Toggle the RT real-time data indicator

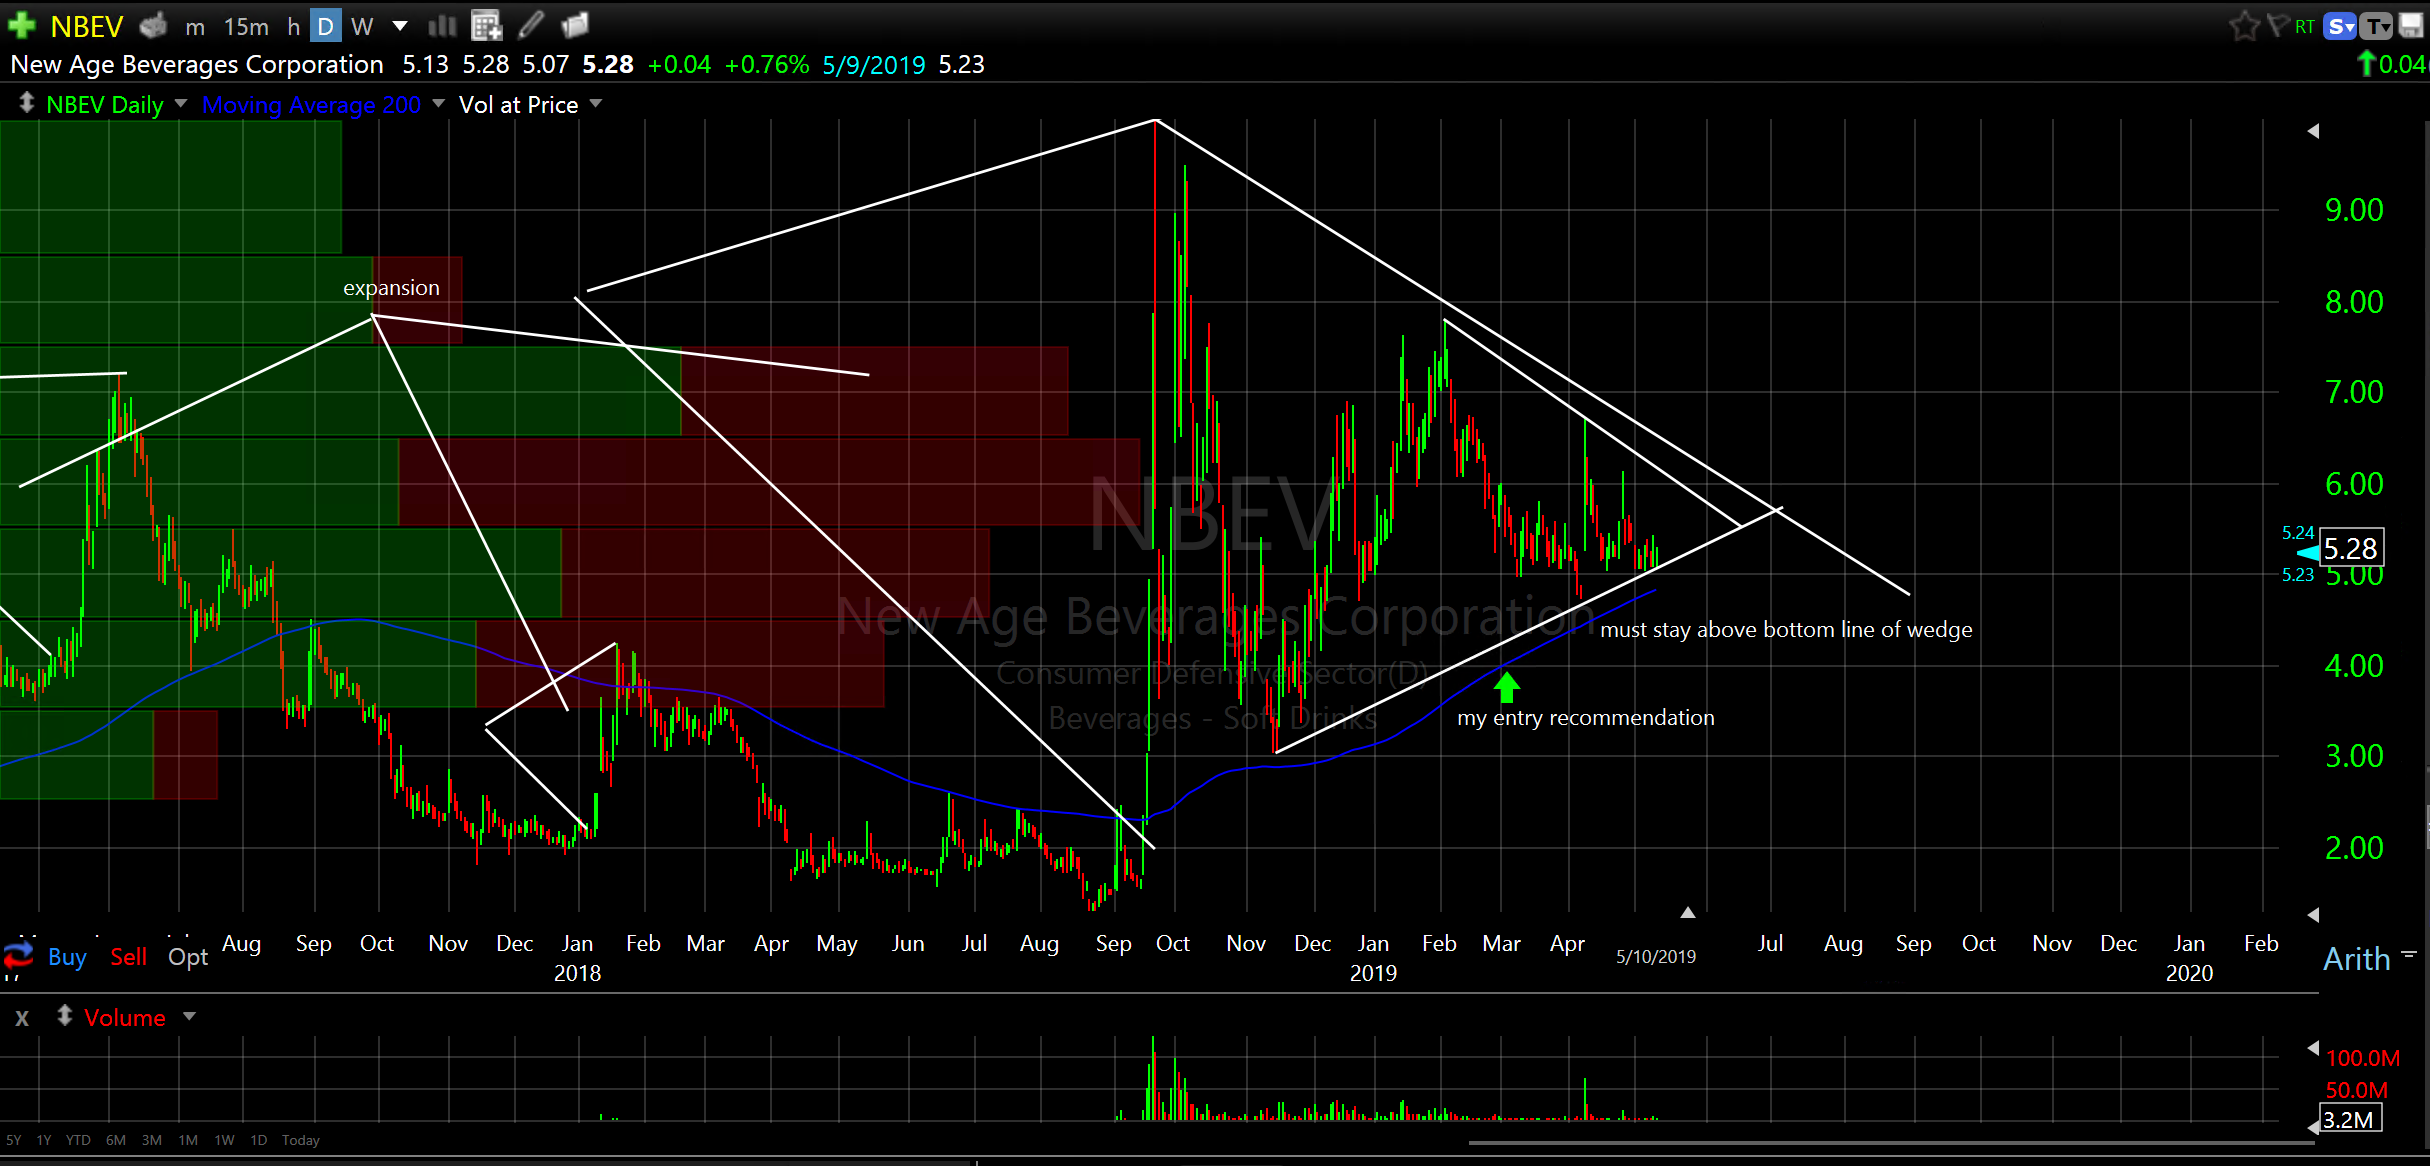pyautogui.click(x=2304, y=27)
